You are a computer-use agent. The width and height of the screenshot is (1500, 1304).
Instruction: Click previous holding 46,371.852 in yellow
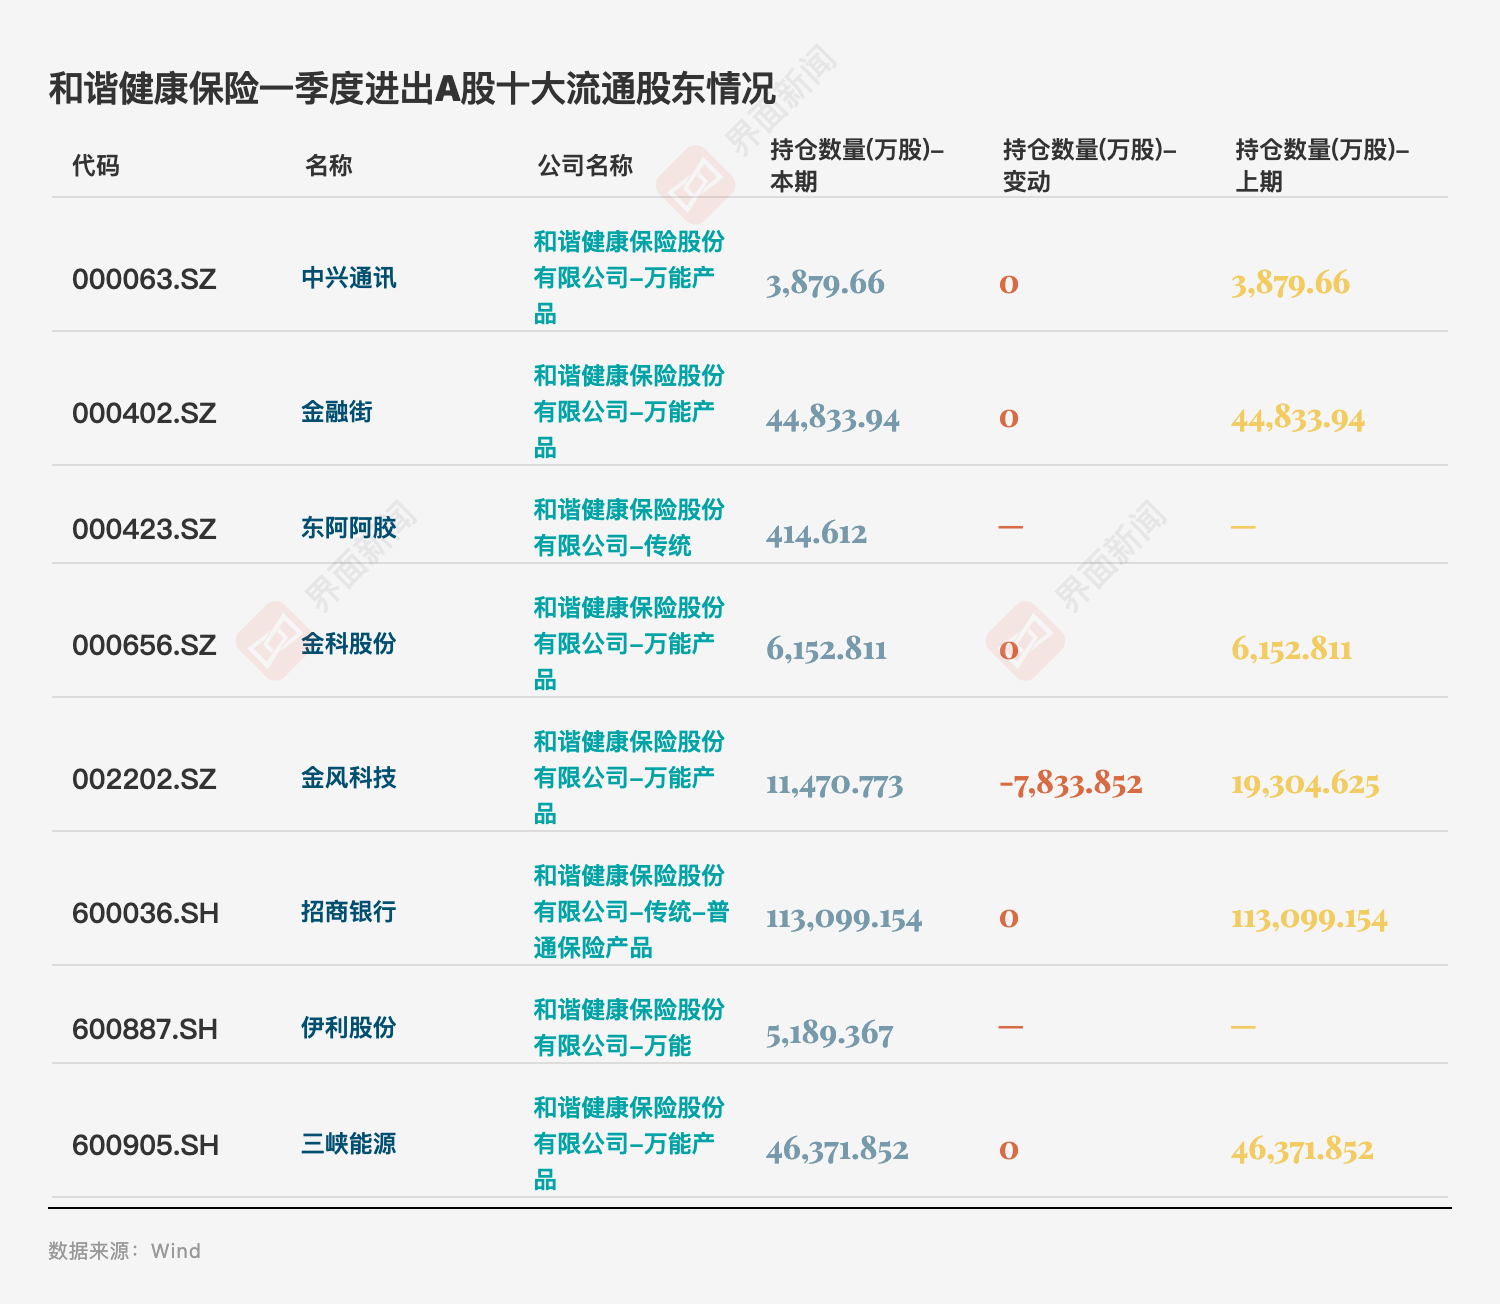tap(1302, 1149)
